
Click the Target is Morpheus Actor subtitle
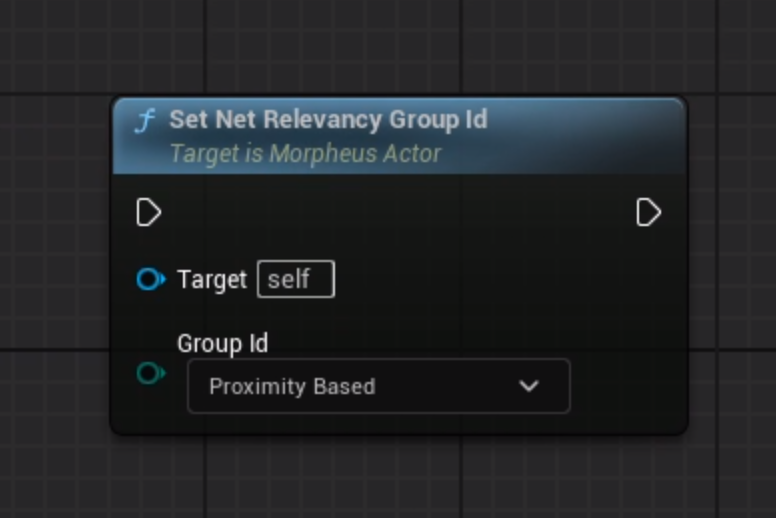(305, 153)
